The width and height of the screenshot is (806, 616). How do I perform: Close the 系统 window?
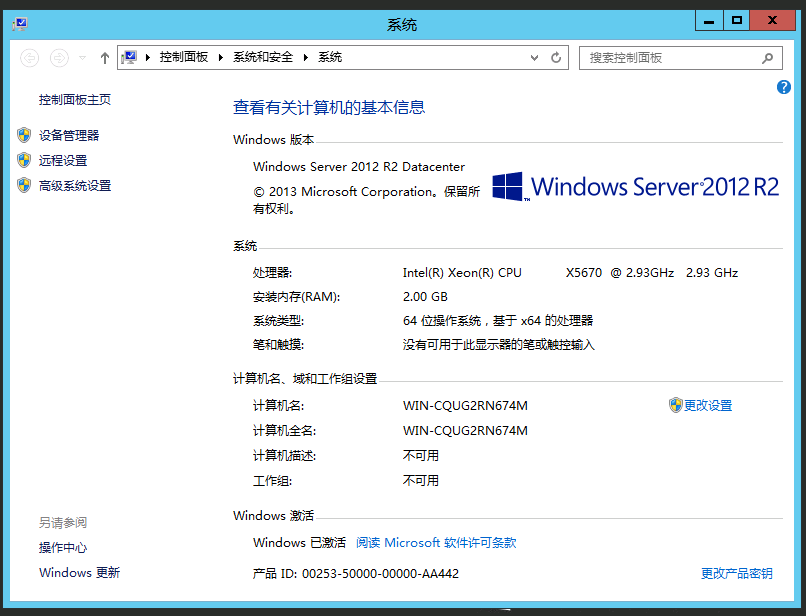(x=772, y=21)
